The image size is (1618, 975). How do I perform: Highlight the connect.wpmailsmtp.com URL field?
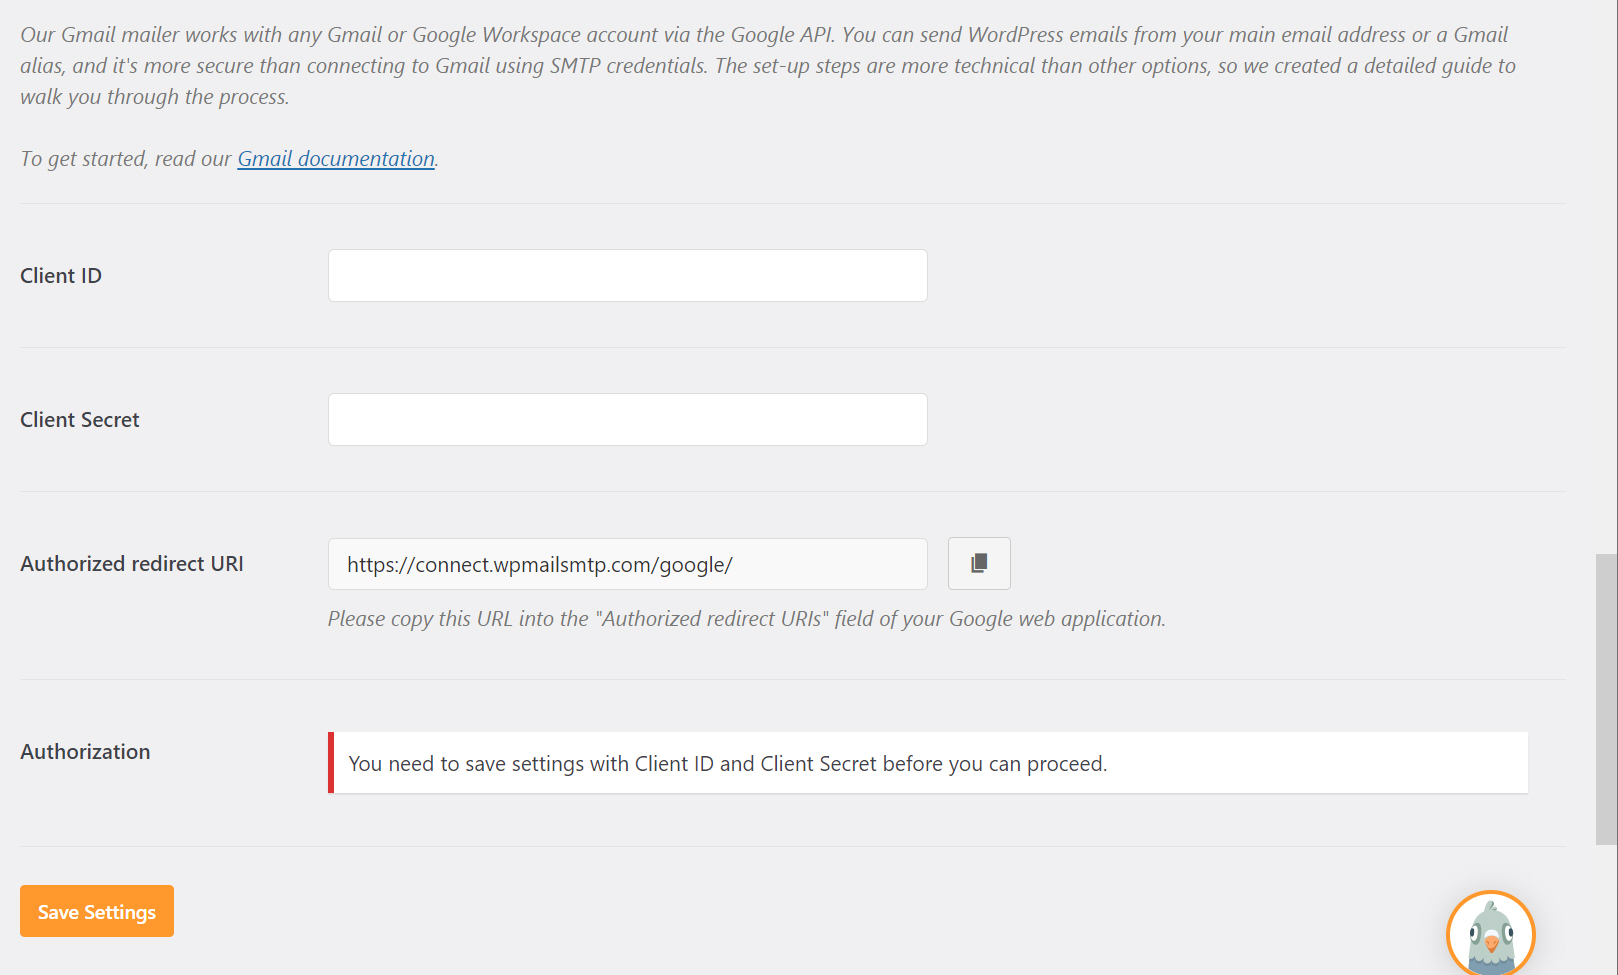[x=627, y=563]
